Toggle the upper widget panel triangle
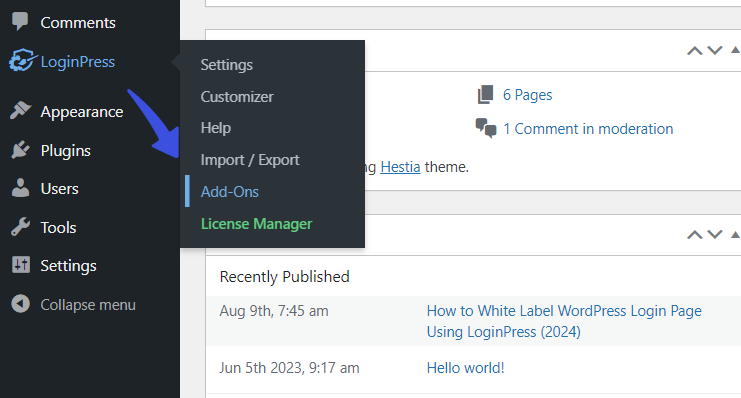The image size is (741, 398). point(735,50)
